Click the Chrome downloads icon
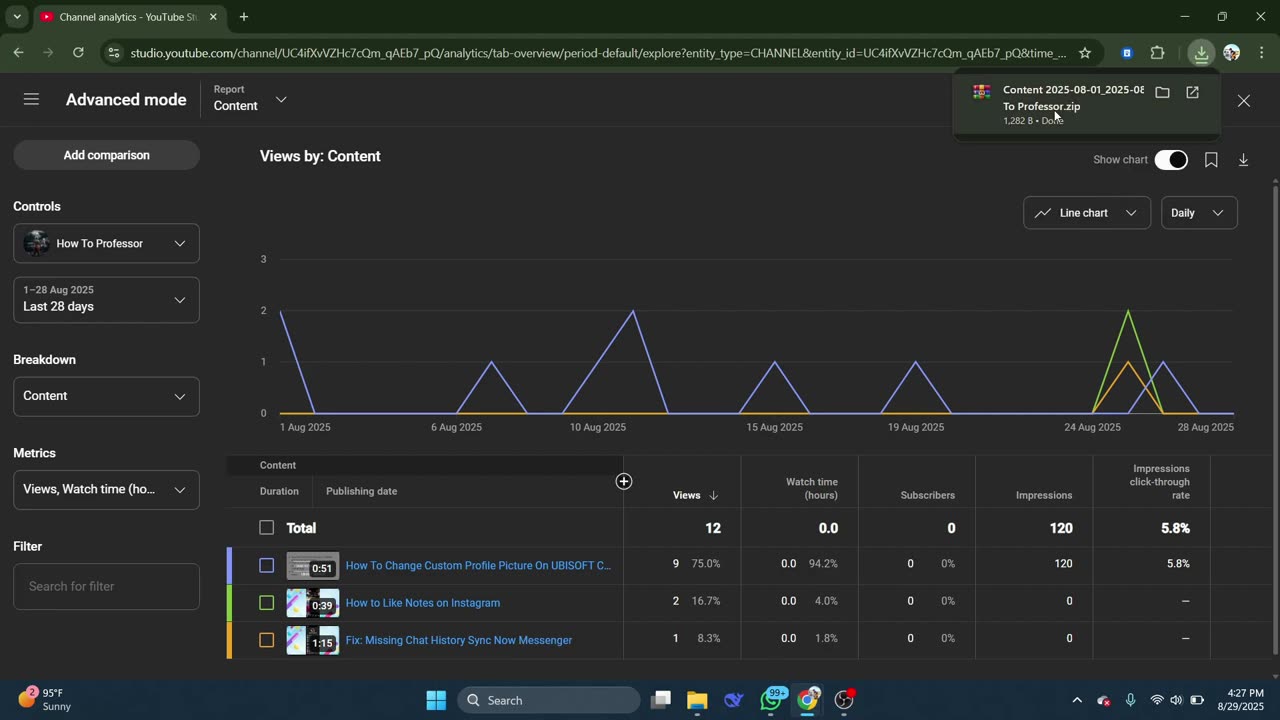Image resolution: width=1280 pixels, height=720 pixels. pyautogui.click(x=1201, y=53)
